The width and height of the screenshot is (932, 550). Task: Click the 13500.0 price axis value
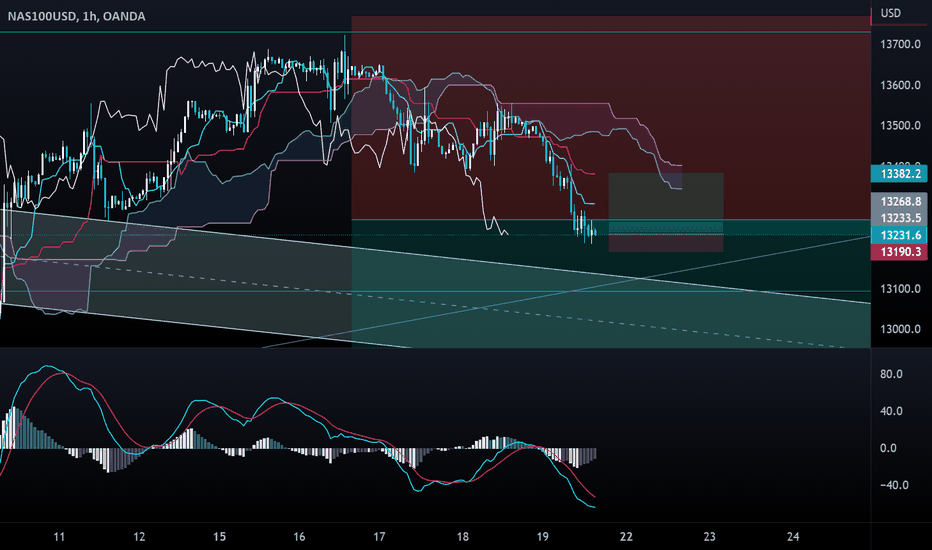(x=900, y=125)
